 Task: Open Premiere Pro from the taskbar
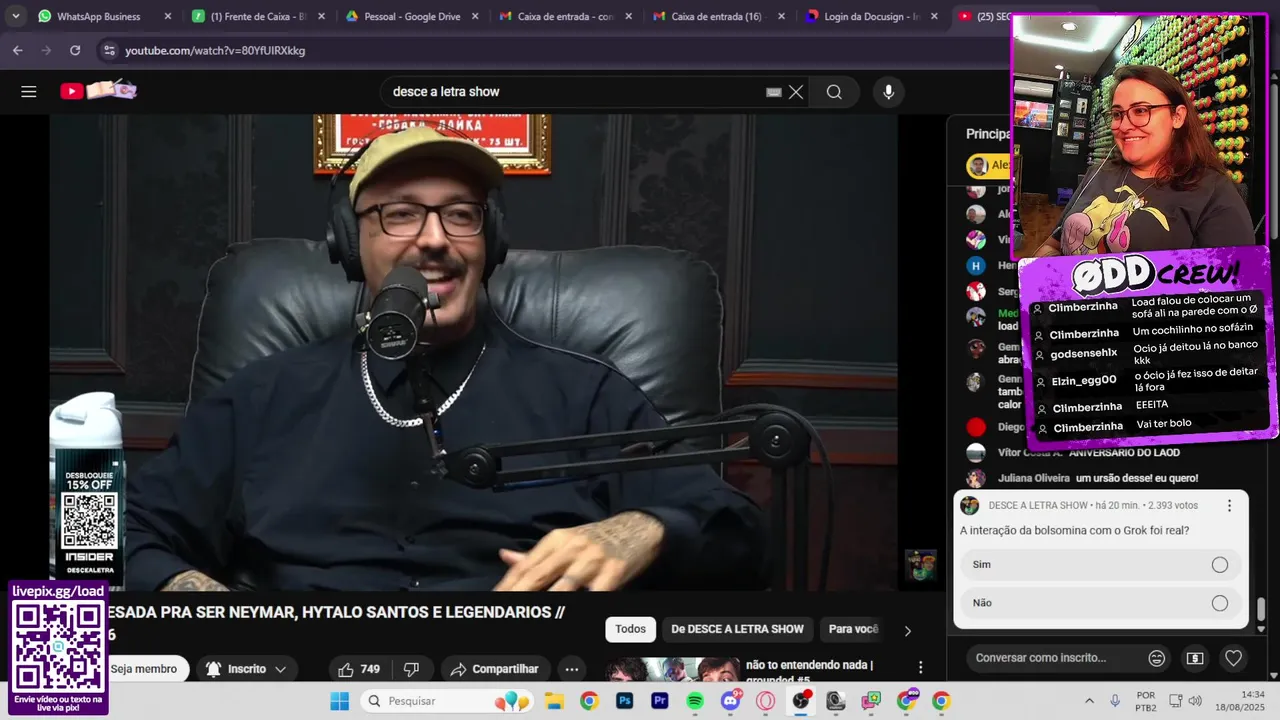(x=660, y=701)
